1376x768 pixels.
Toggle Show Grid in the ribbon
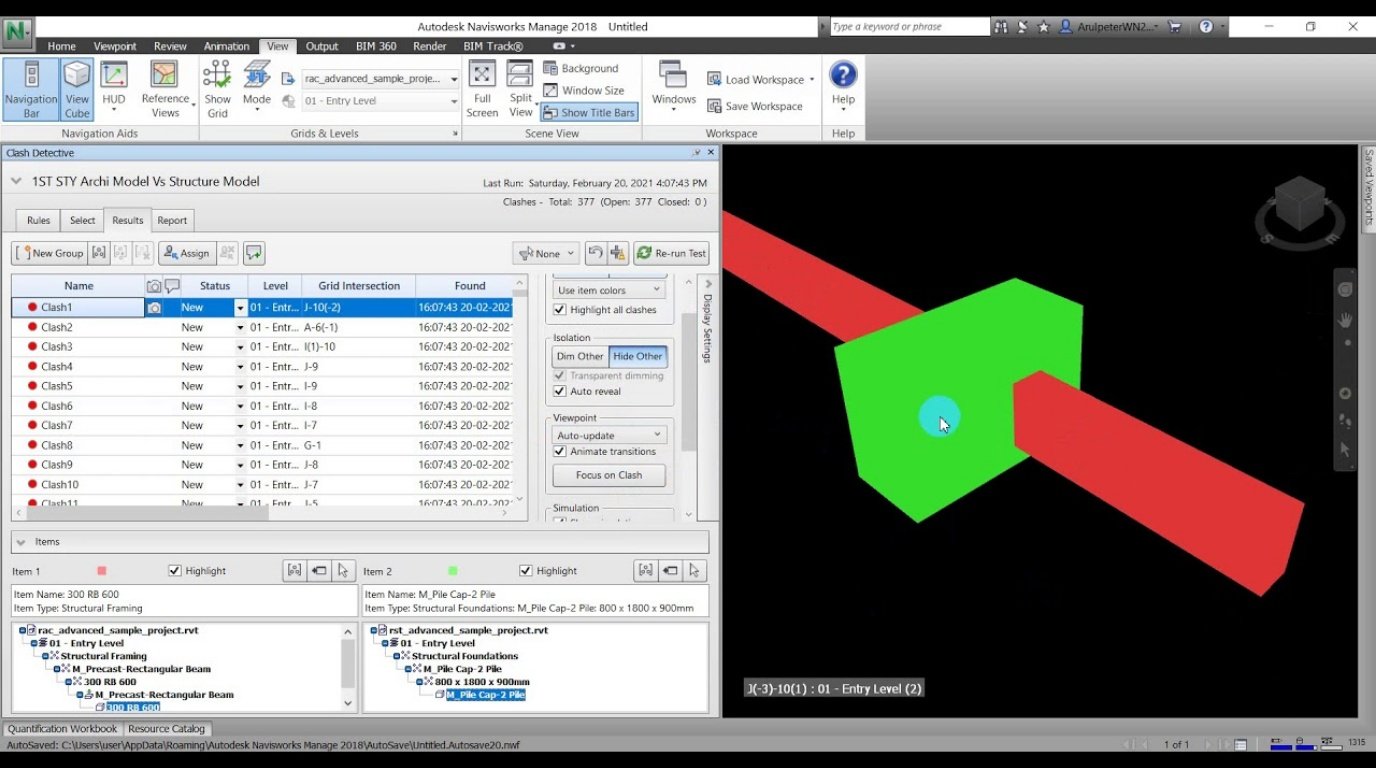[x=217, y=89]
